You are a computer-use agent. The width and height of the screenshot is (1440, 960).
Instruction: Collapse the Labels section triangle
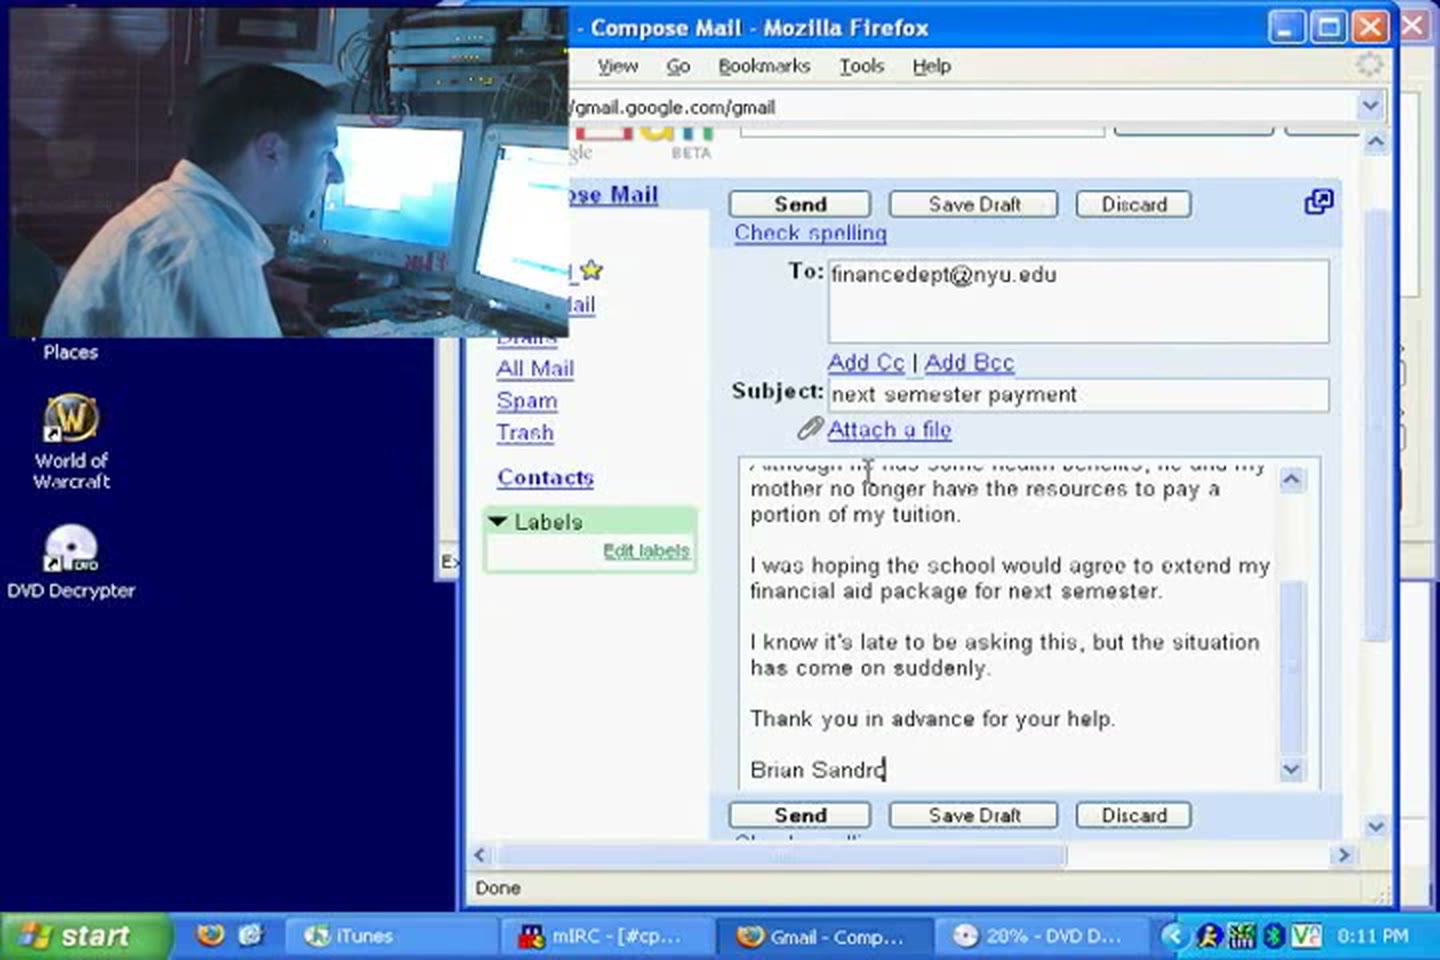click(498, 521)
